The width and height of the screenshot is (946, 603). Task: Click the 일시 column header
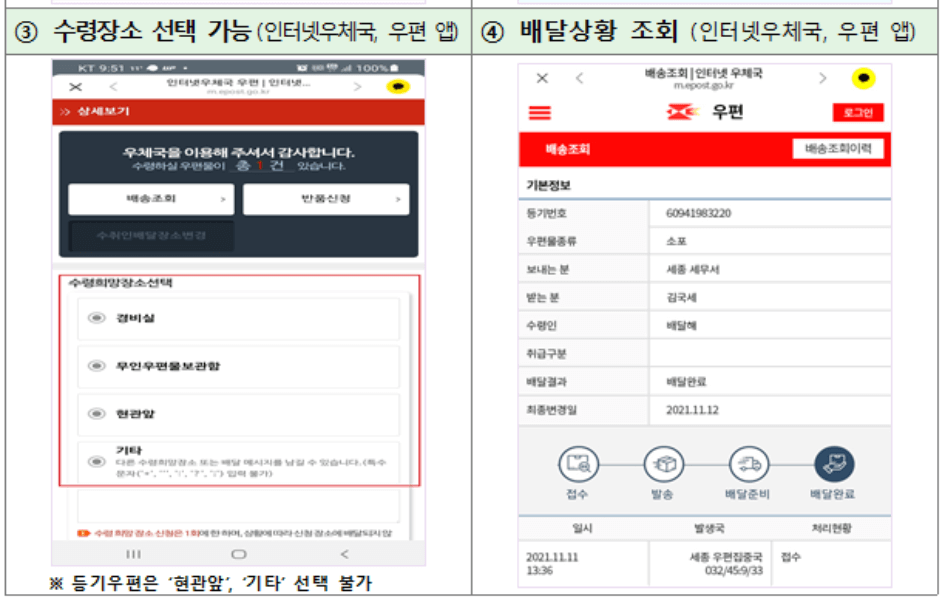(583, 528)
